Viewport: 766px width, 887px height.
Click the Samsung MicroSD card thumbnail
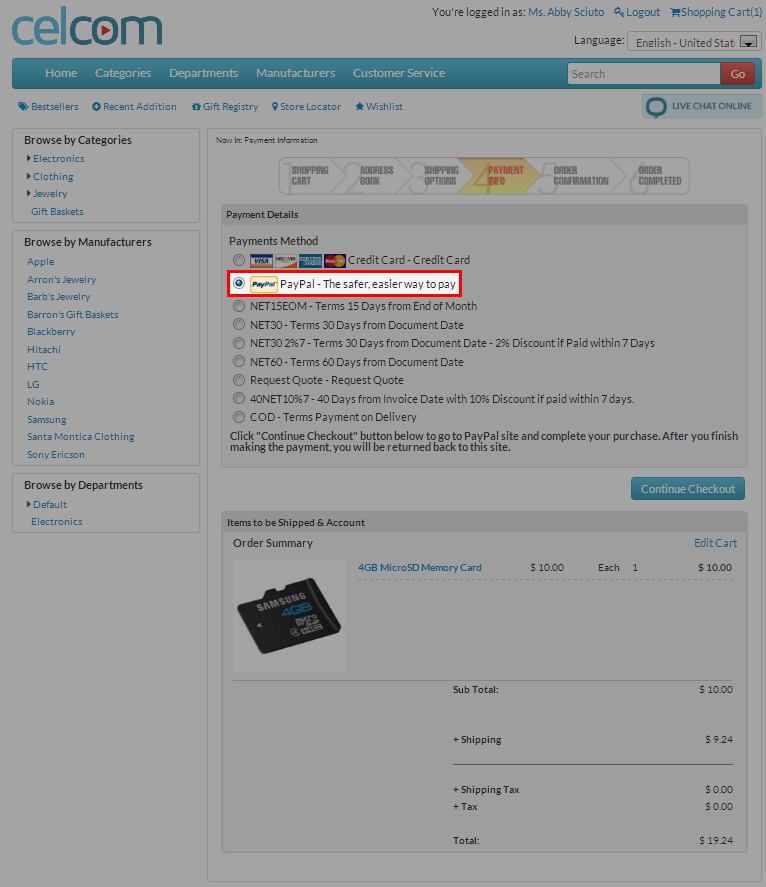tap(289, 614)
